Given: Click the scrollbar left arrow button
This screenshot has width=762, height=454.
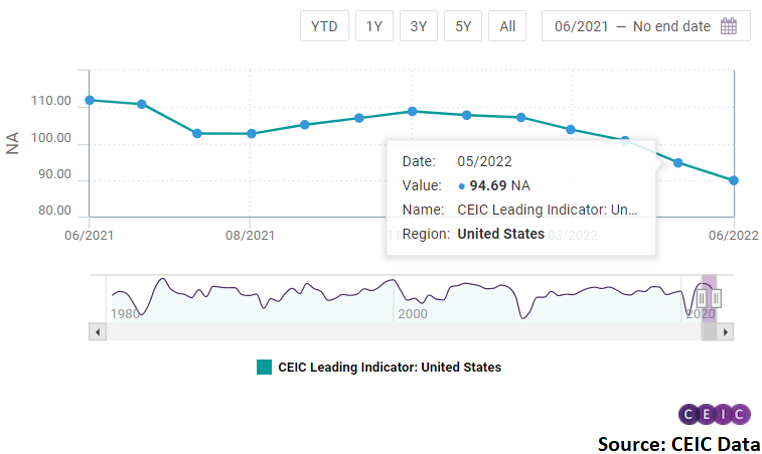Looking at the screenshot, I should (97, 331).
